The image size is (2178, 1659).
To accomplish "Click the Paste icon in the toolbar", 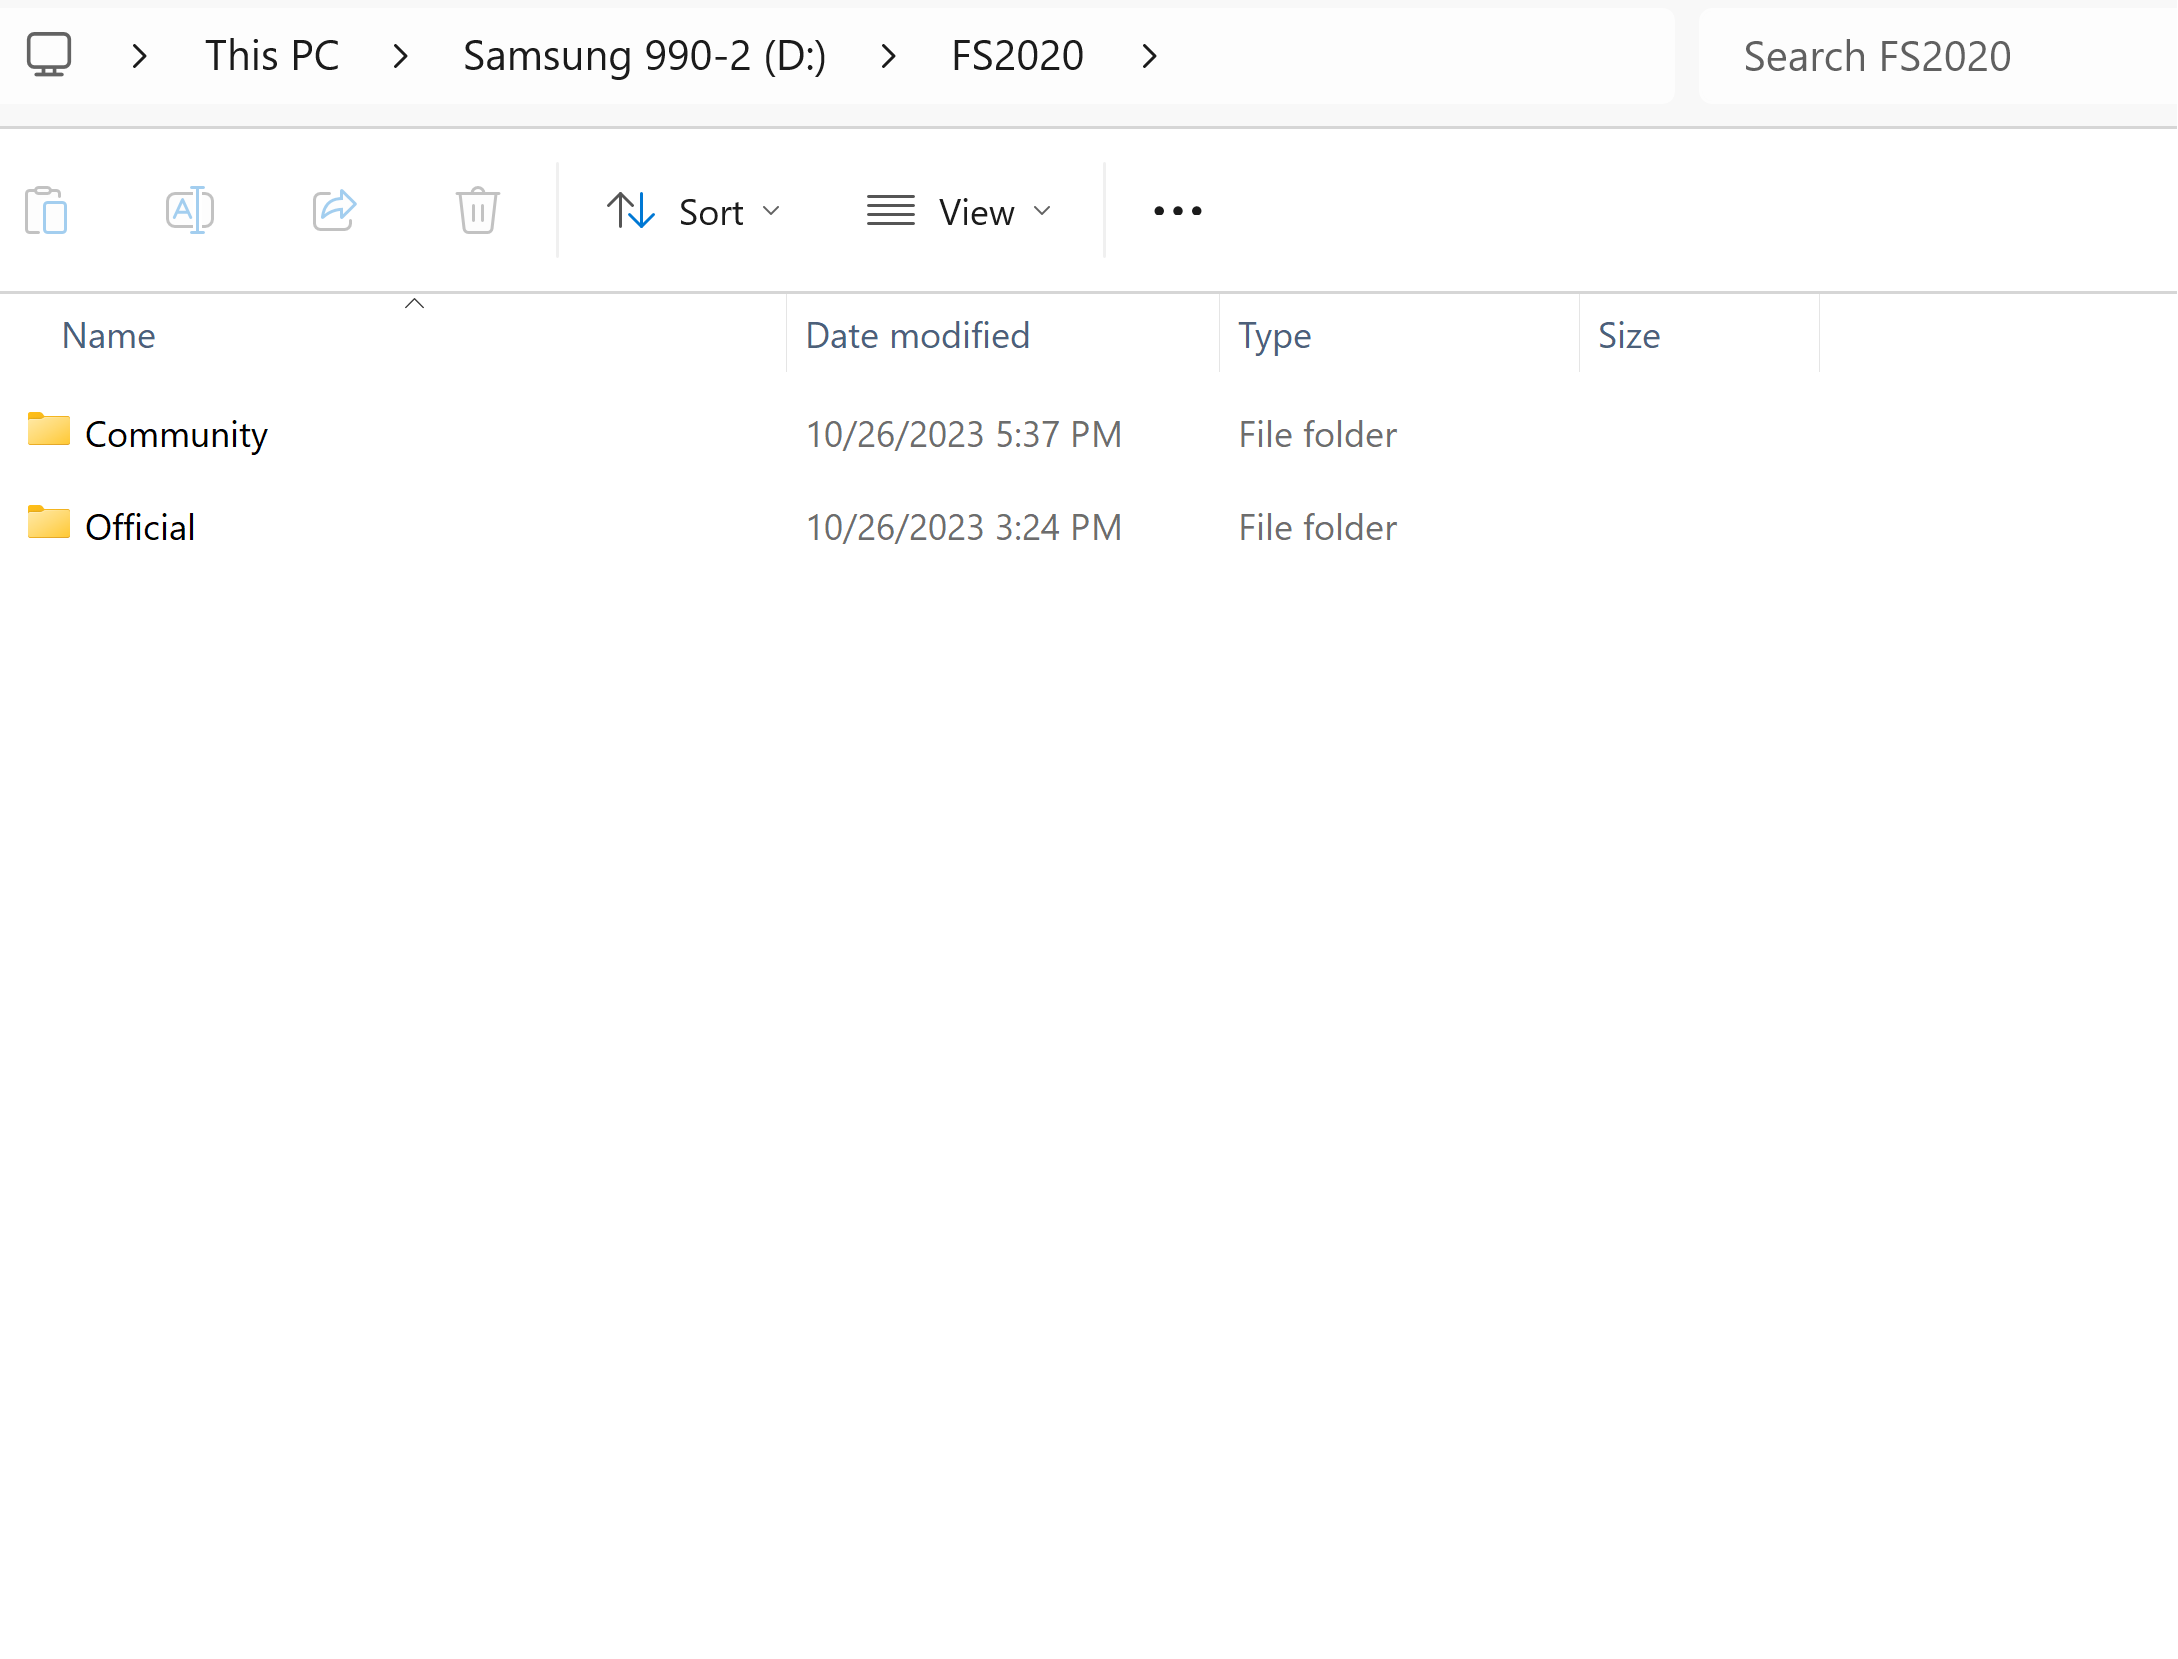I will point(46,211).
